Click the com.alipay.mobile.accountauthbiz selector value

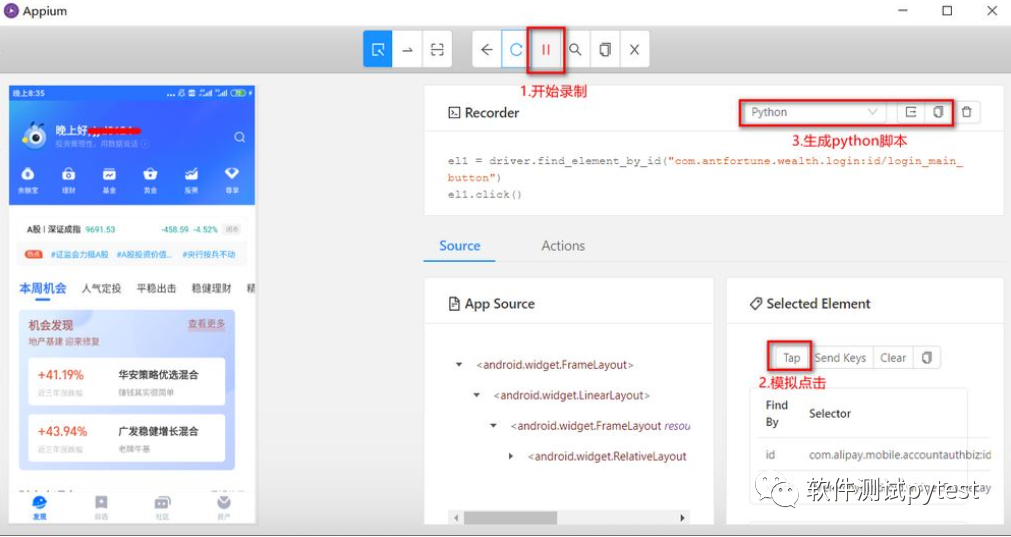[900, 454]
